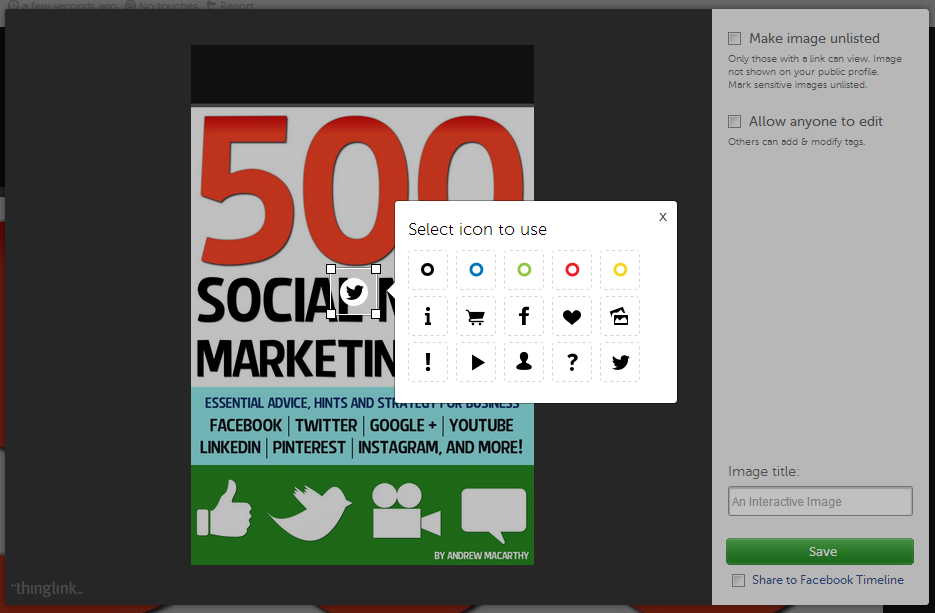Choose the person silhouette icon
This screenshot has height=613, width=935.
[x=524, y=362]
